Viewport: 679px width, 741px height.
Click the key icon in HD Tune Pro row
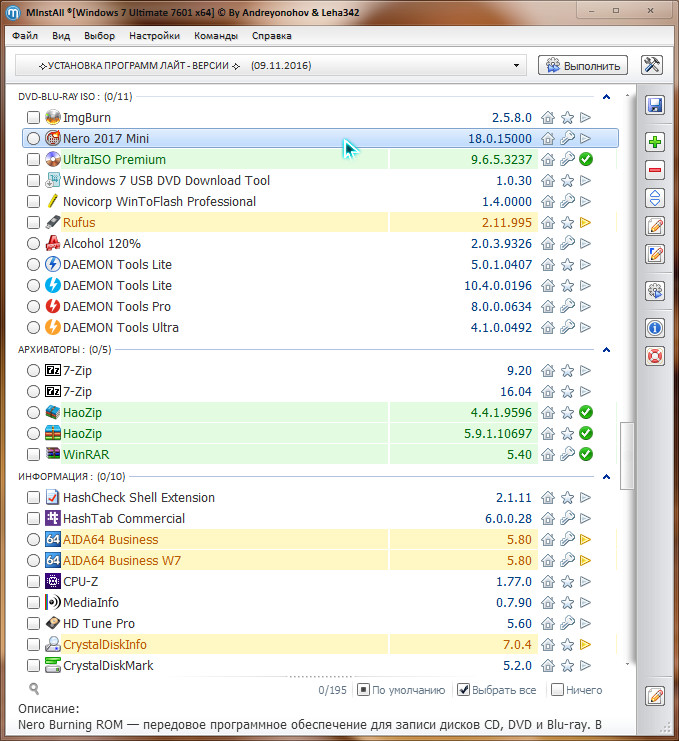click(567, 623)
